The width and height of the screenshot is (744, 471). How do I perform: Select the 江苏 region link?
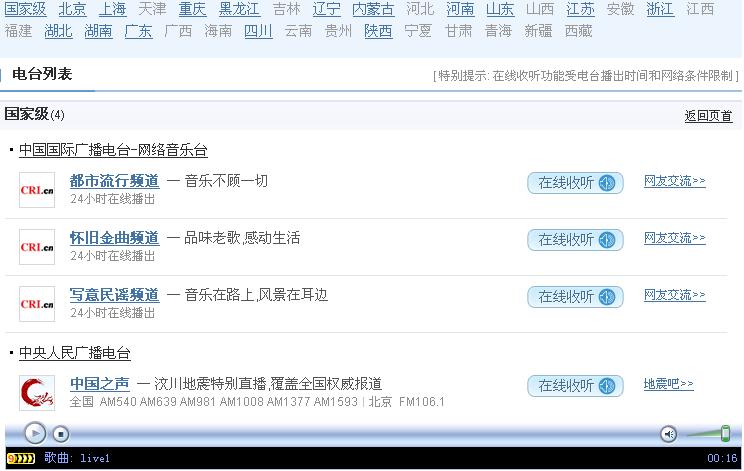580,9
